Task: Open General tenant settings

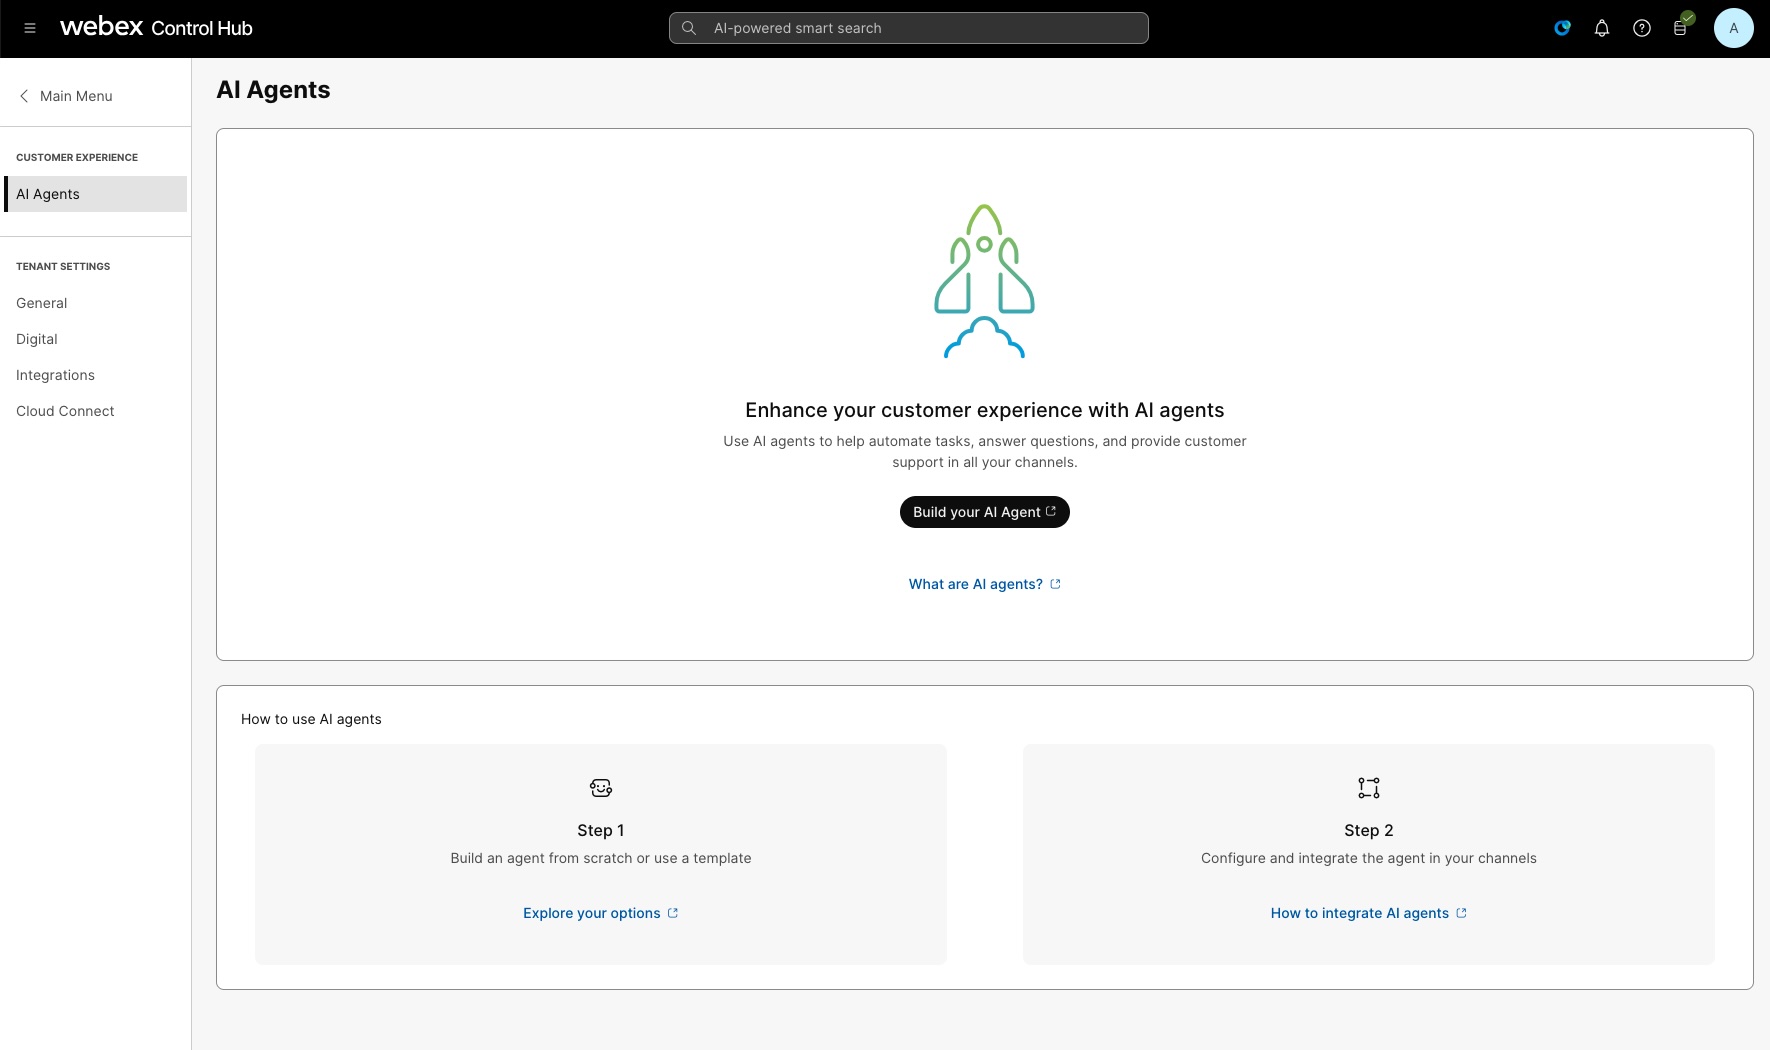Action: click(x=42, y=303)
